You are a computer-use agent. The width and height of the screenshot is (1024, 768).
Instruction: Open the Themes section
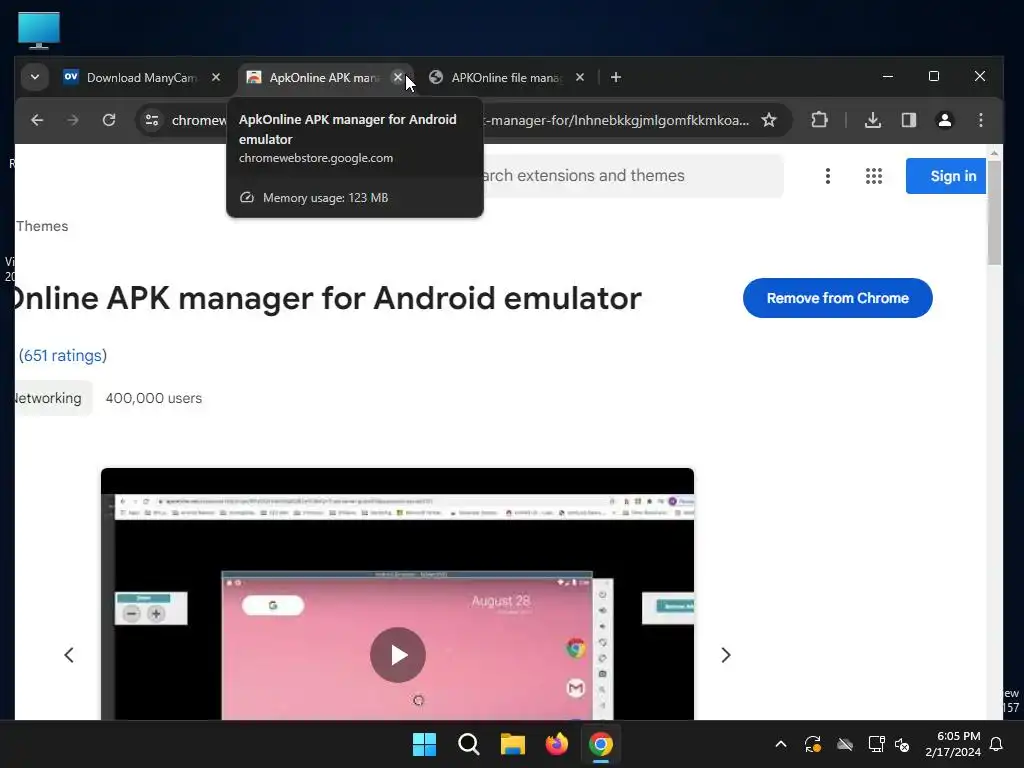[x=42, y=226]
